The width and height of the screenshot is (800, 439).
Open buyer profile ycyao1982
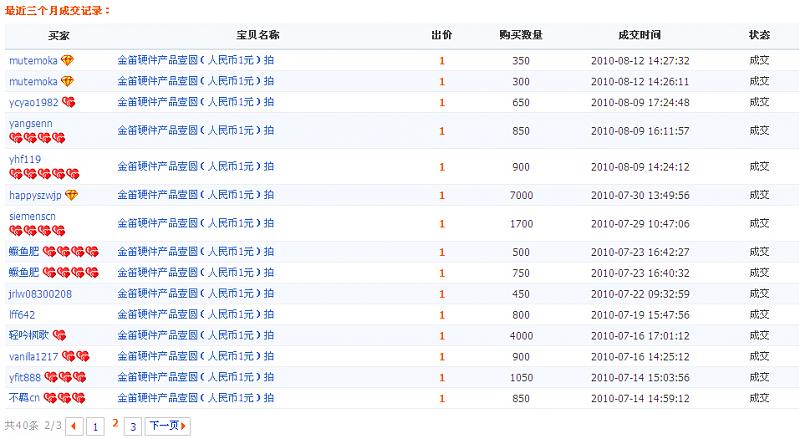pos(34,103)
